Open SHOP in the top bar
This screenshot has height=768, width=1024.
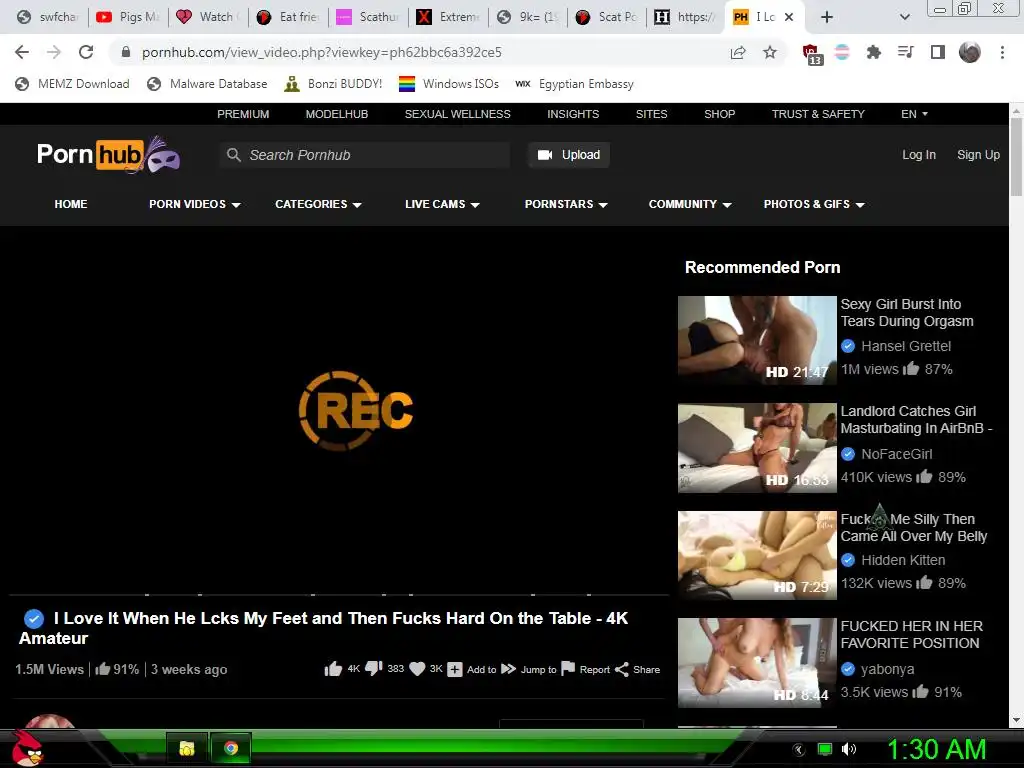tap(719, 114)
